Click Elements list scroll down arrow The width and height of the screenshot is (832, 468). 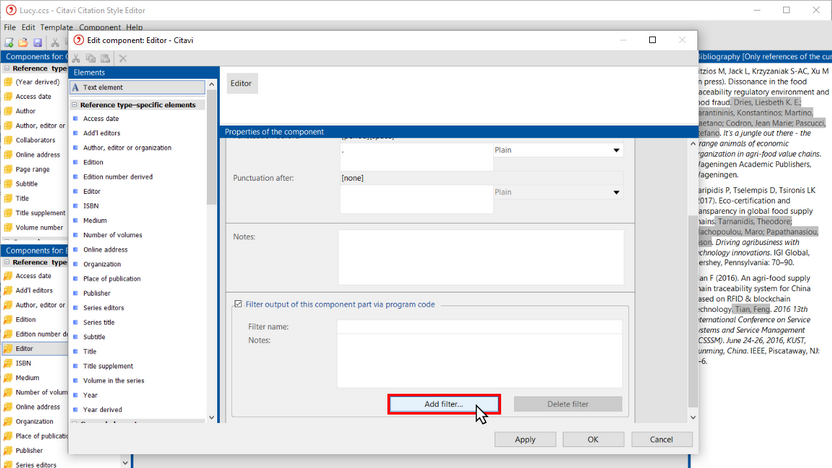coord(212,418)
